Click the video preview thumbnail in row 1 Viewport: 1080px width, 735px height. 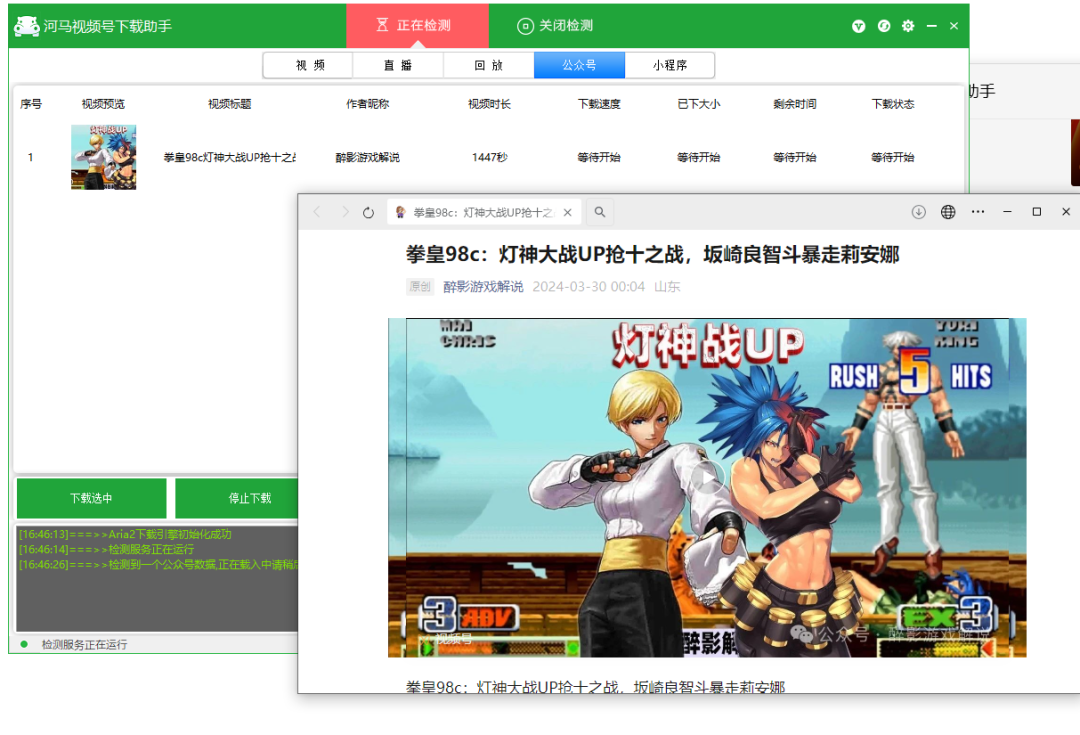coord(103,157)
